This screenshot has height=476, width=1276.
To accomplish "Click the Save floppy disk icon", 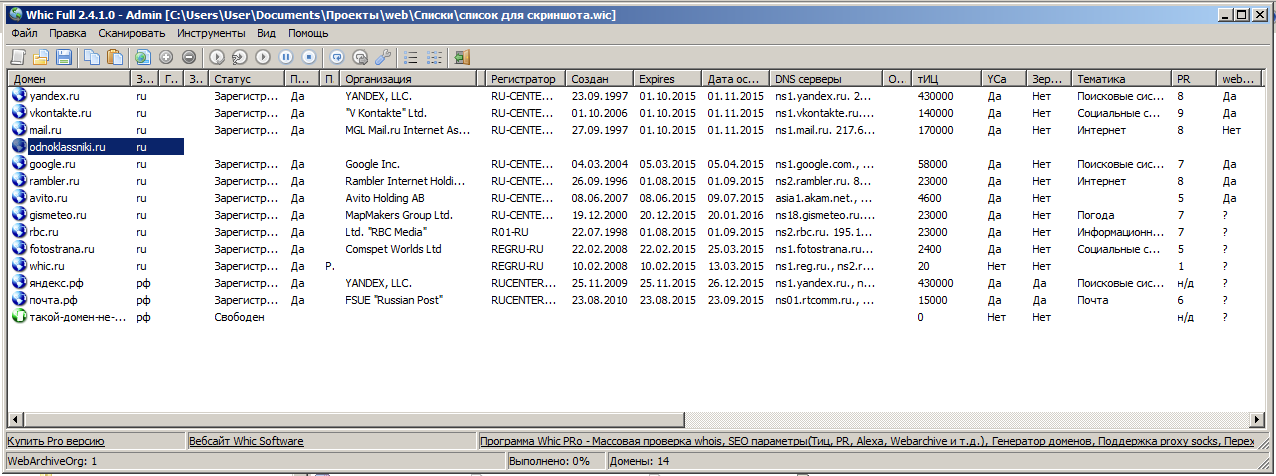I will tap(63, 57).
